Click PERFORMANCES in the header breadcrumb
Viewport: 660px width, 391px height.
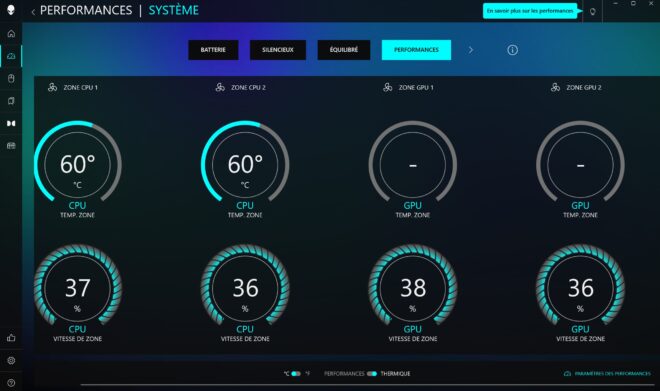pos(86,11)
